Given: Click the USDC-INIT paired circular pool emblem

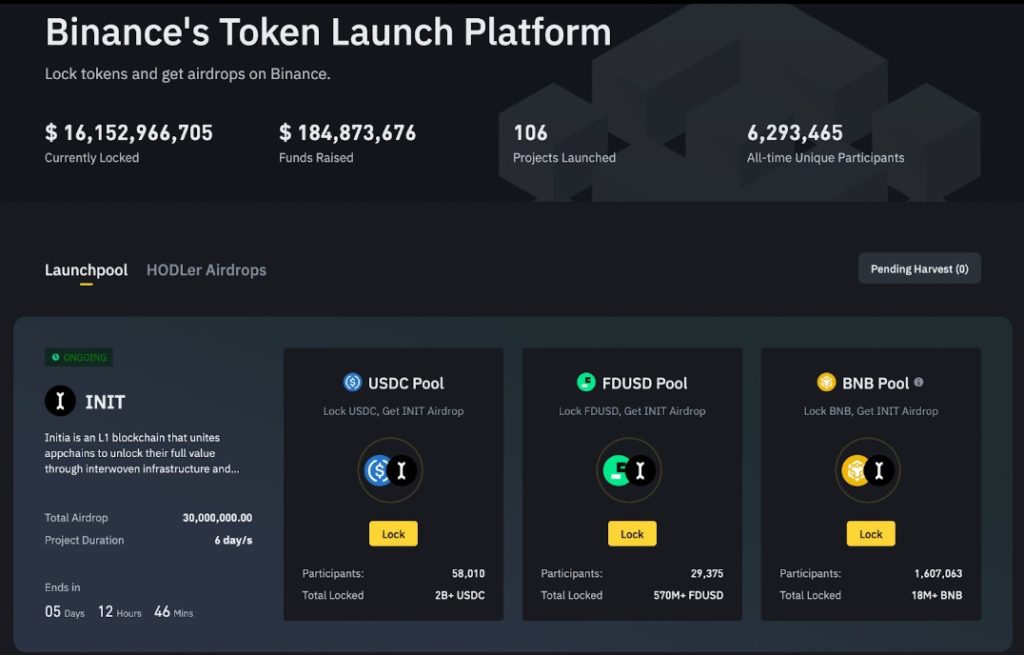Looking at the screenshot, I should coord(390,470).
